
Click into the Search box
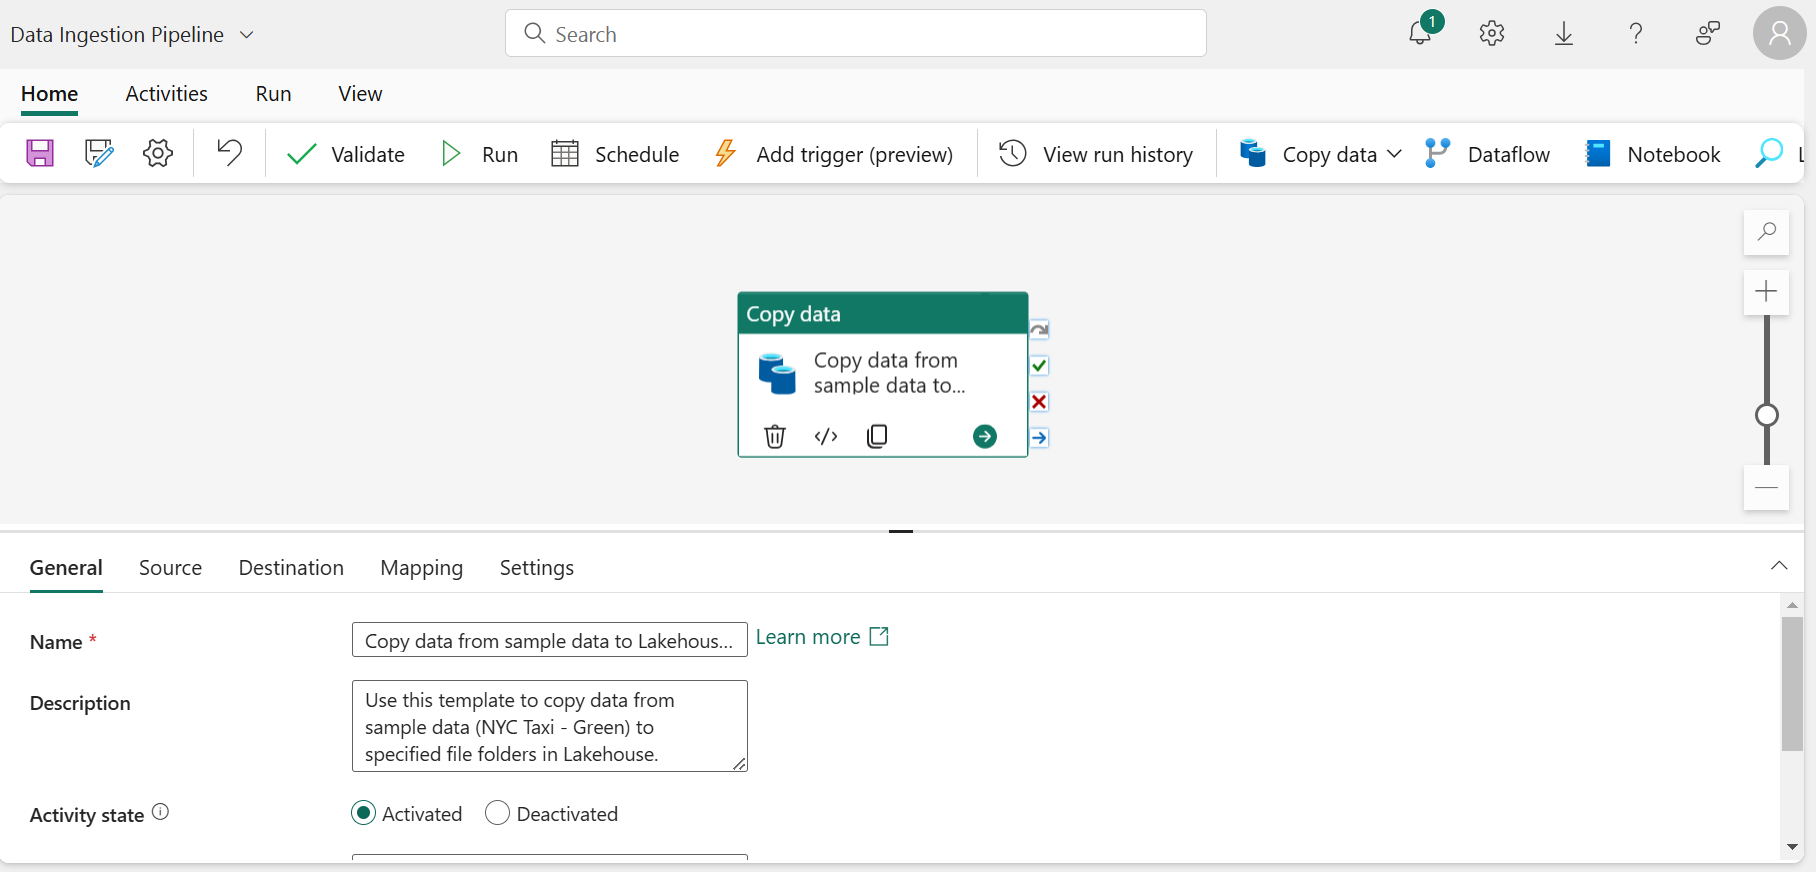tap(856, 34)
